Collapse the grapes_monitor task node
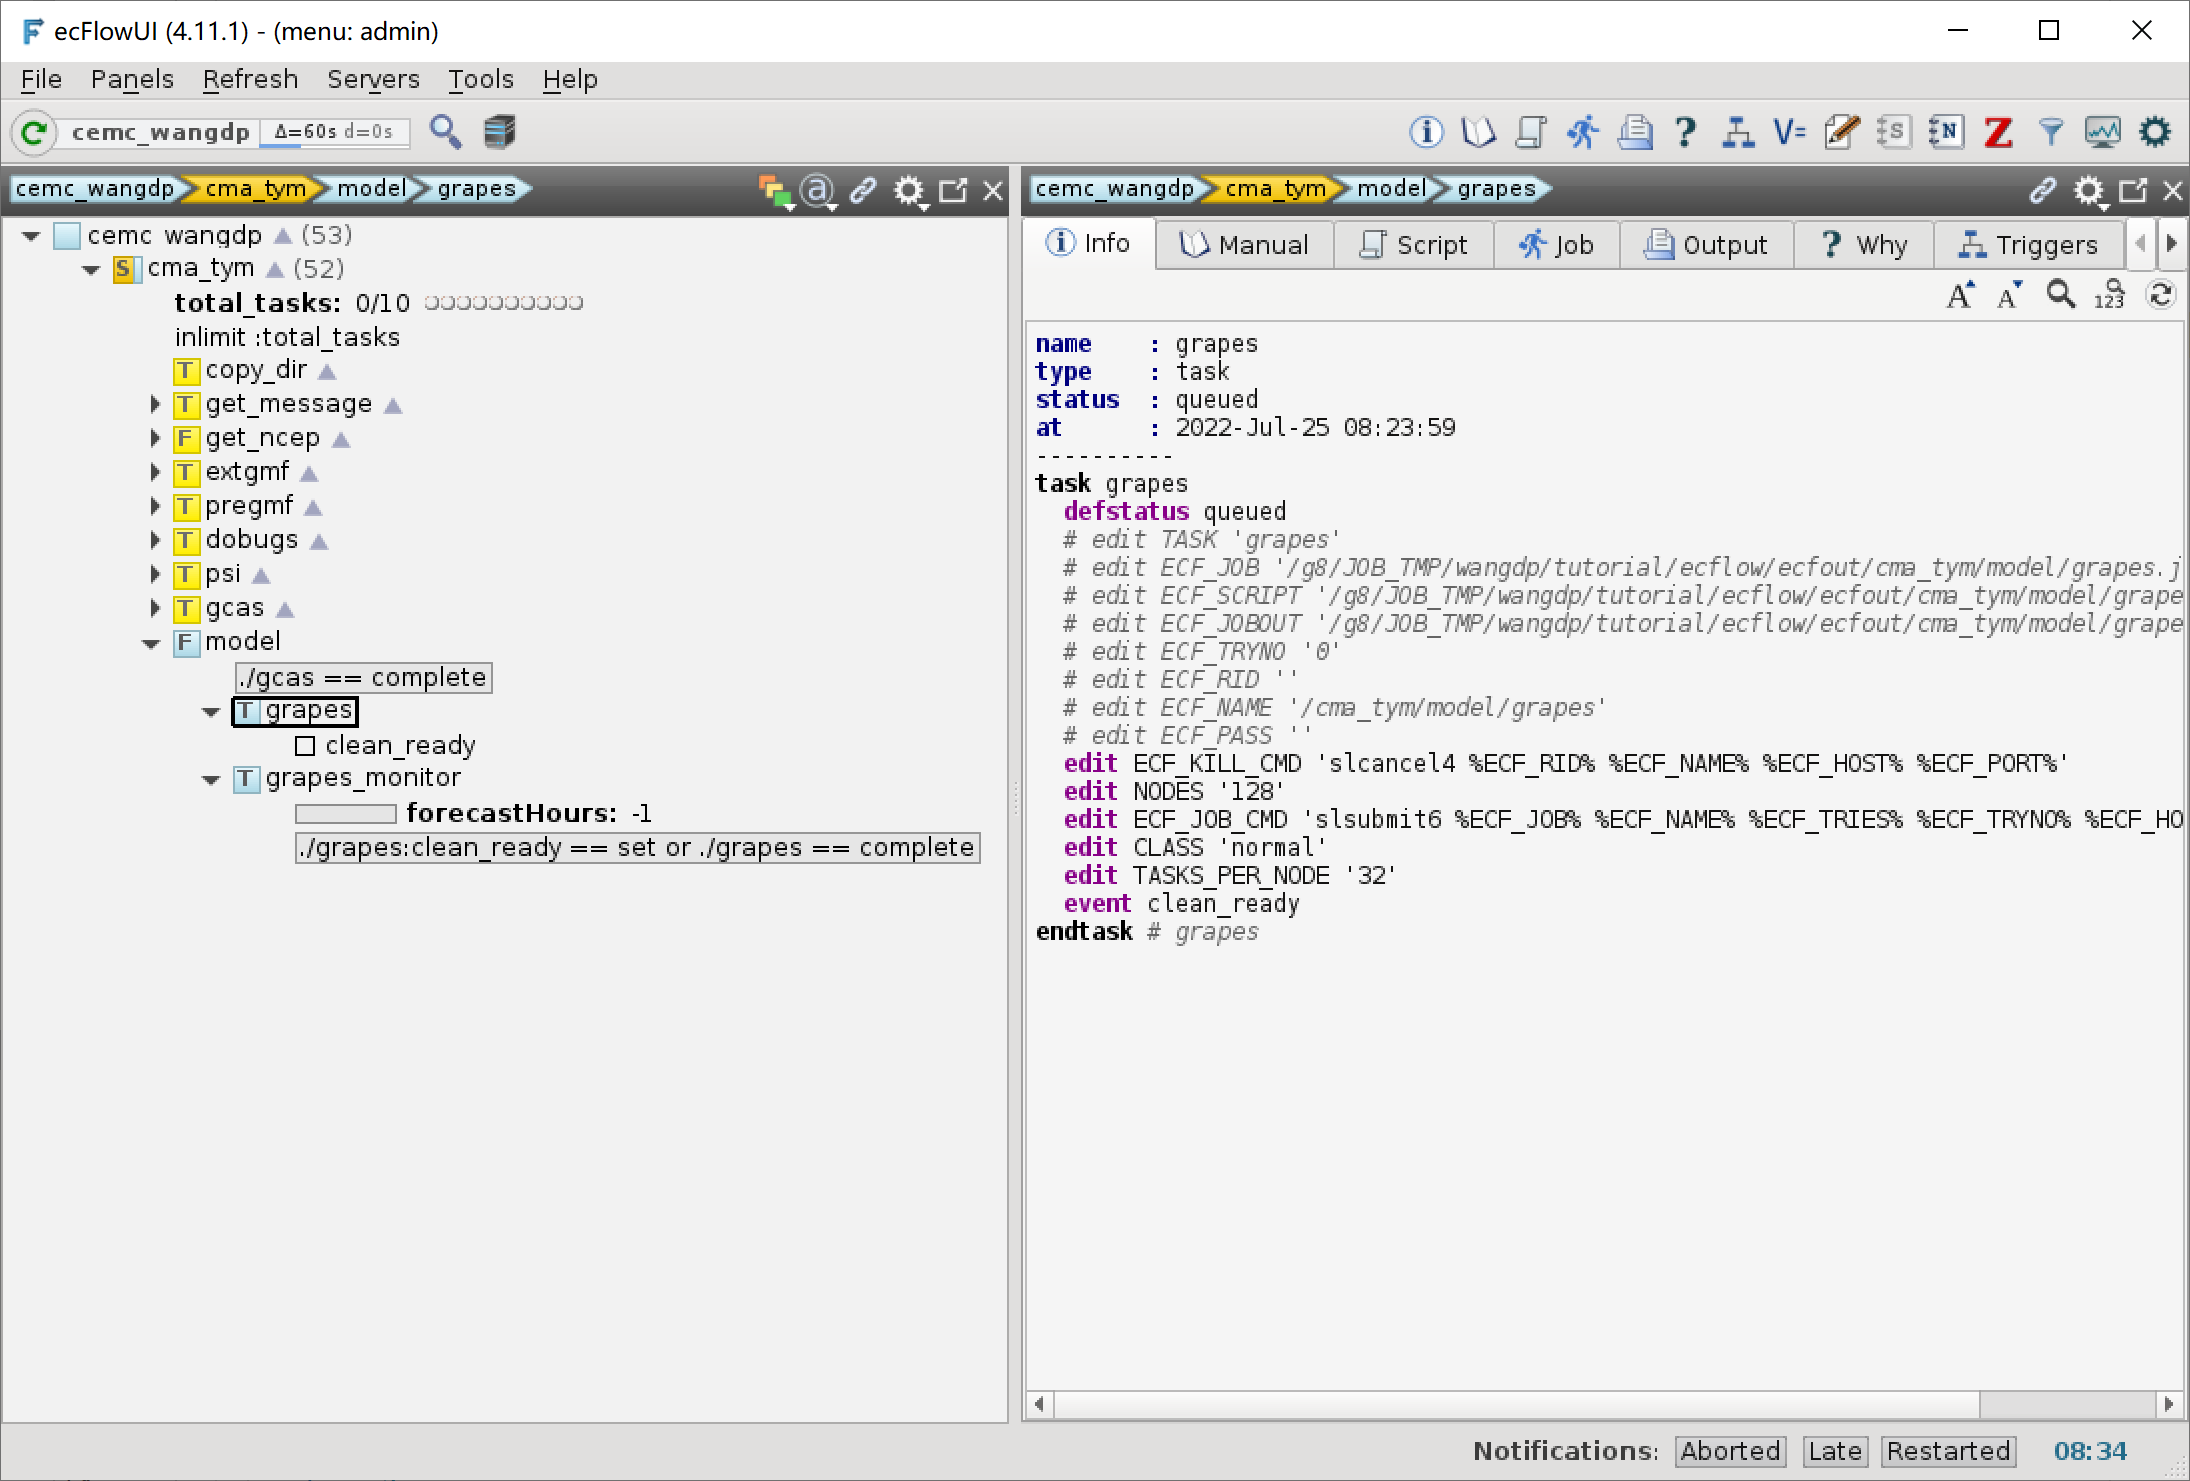This screenshot has height=1481, width=2190. pos(211,780)
